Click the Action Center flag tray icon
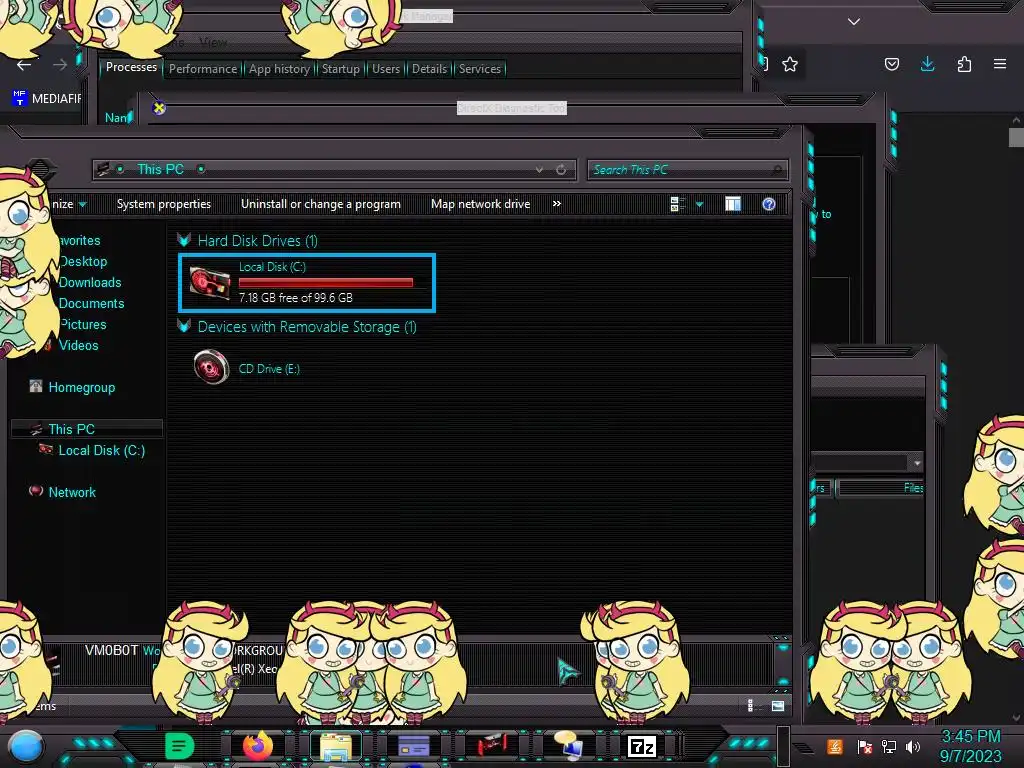Screen dimensions: 1024x768 click(865, 746)
